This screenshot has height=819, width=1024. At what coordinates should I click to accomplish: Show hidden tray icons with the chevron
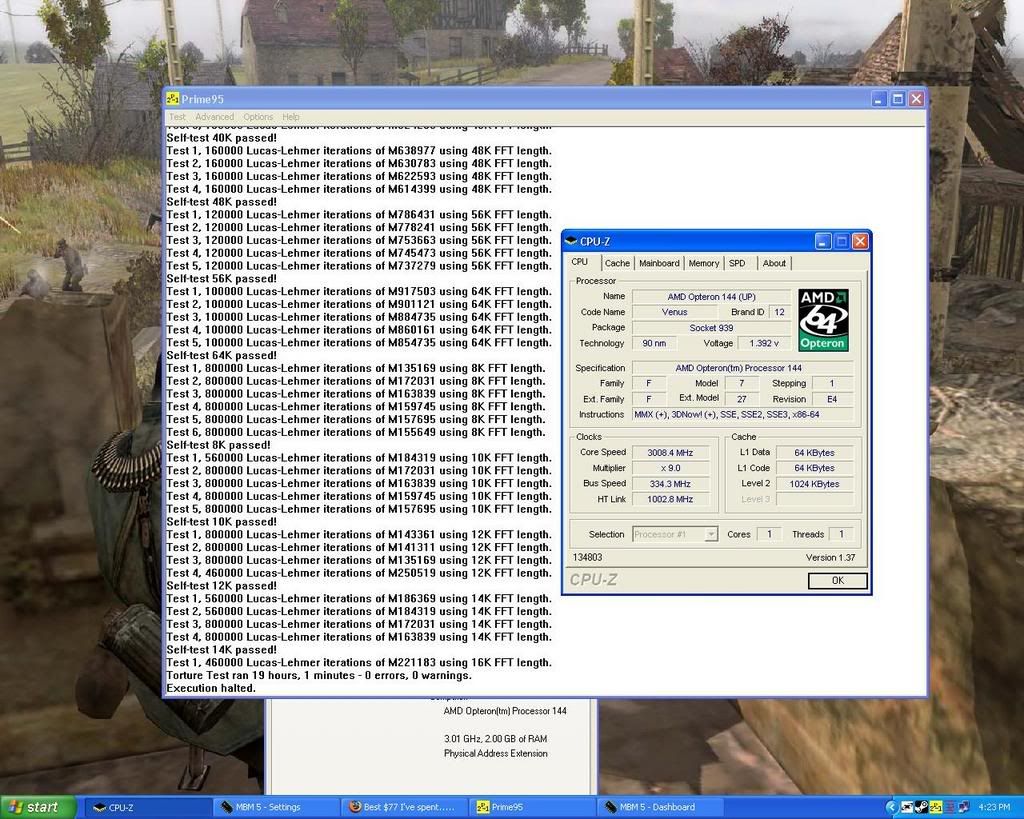[892, 807]
